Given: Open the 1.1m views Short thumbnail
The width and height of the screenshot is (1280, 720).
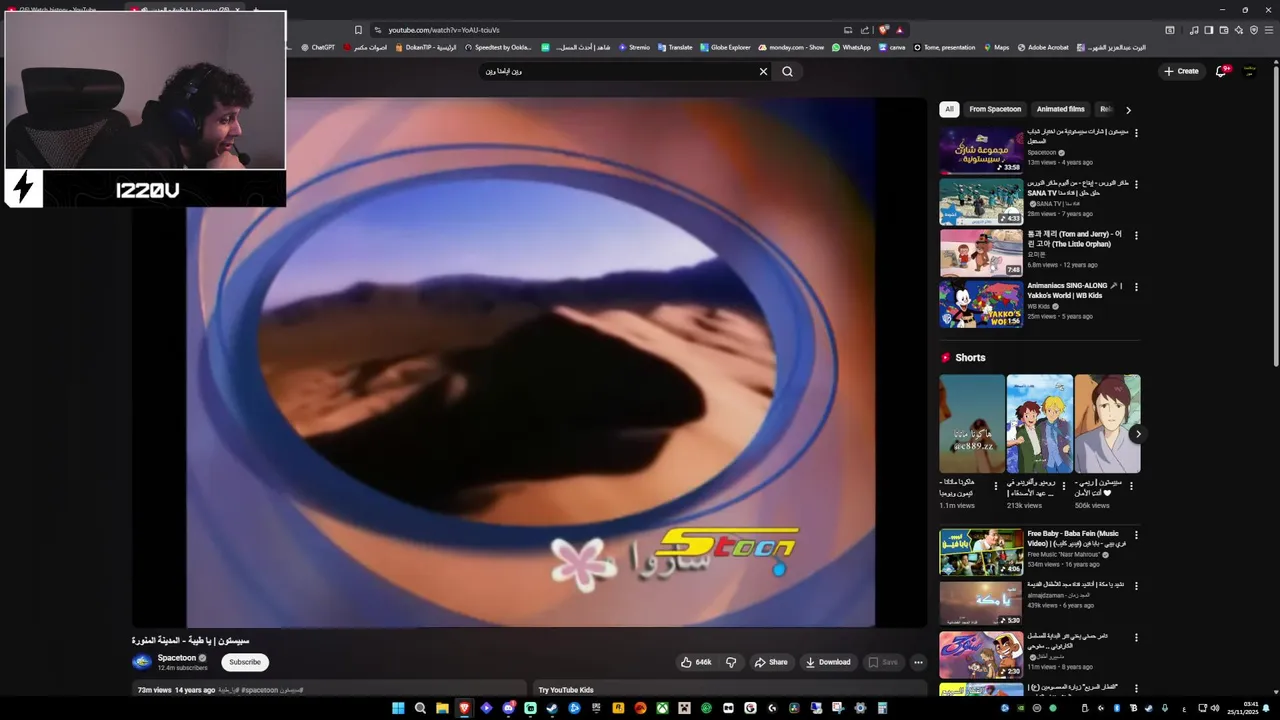Looking at the screenshot, I should point(971,423).
